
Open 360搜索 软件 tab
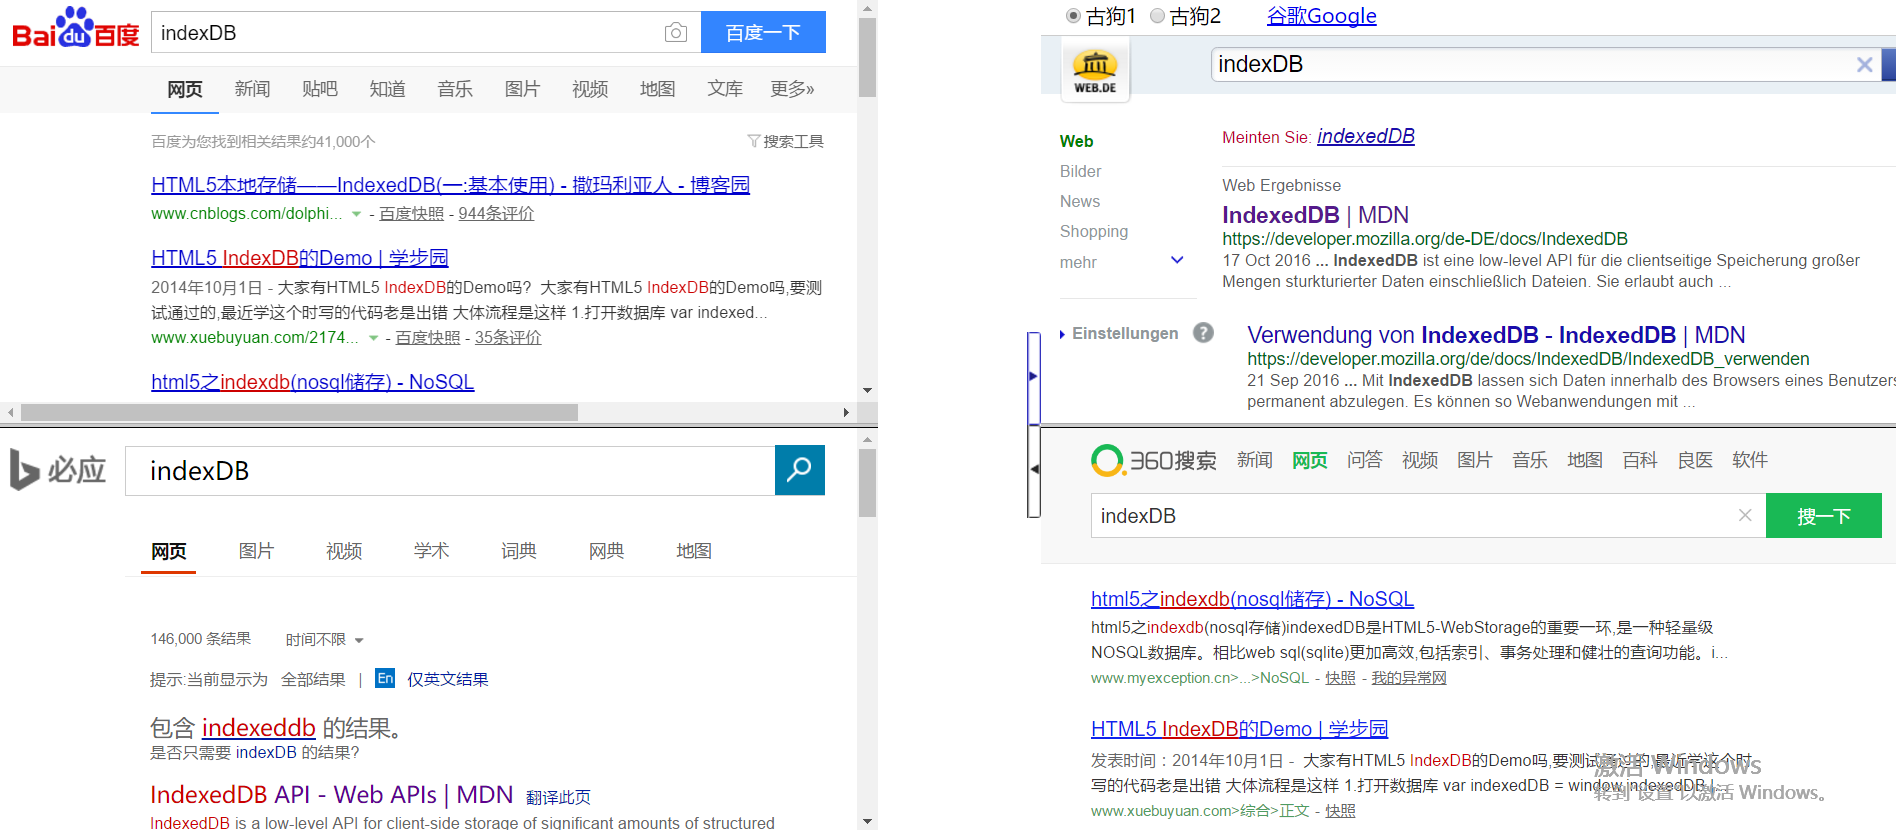point(1749,460)
